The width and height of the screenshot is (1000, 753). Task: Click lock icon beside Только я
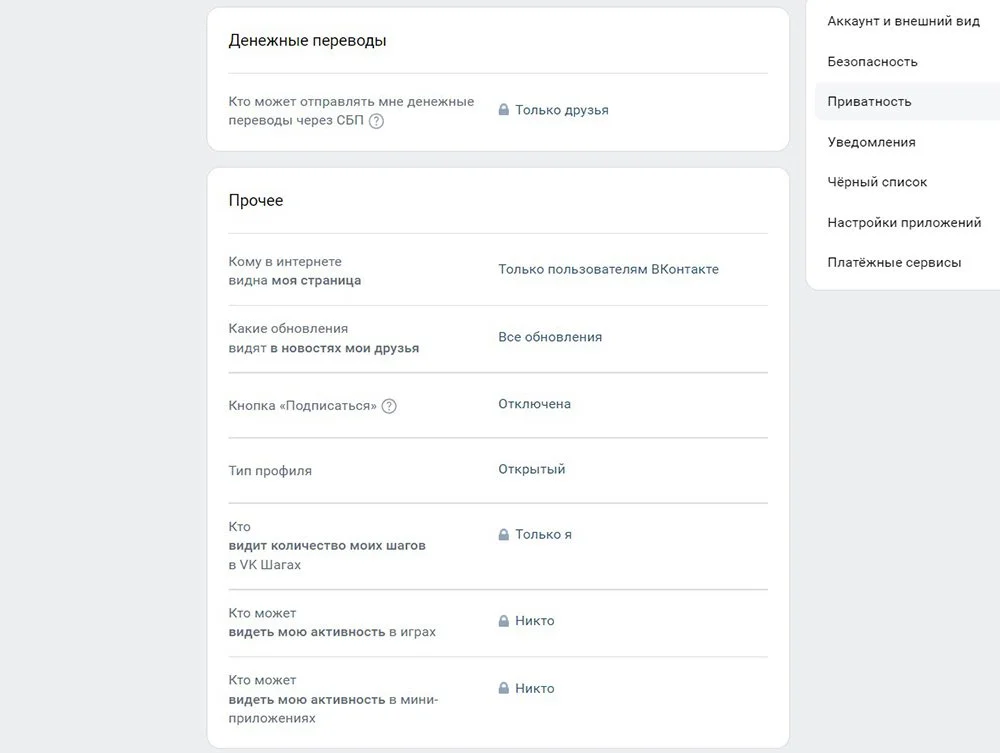tap(504, 534)
